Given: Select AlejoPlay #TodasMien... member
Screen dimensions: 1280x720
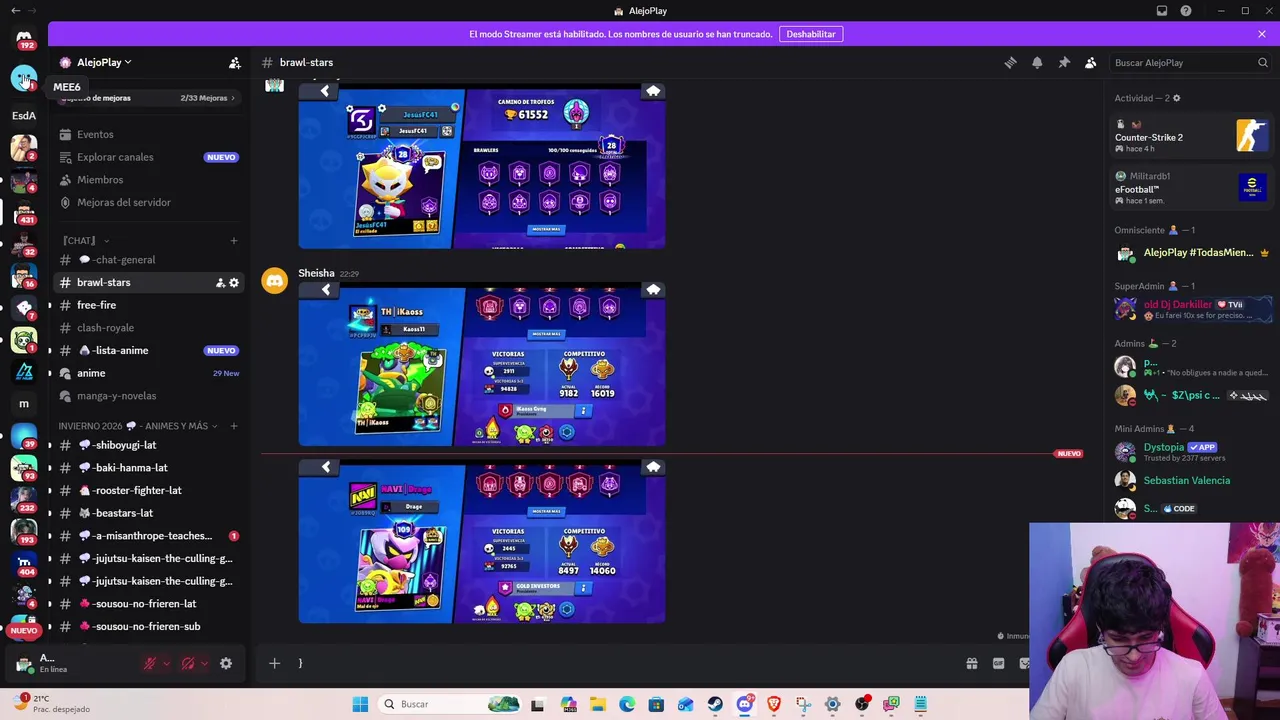Looking at the screenshot, I should pos(1192,253).
